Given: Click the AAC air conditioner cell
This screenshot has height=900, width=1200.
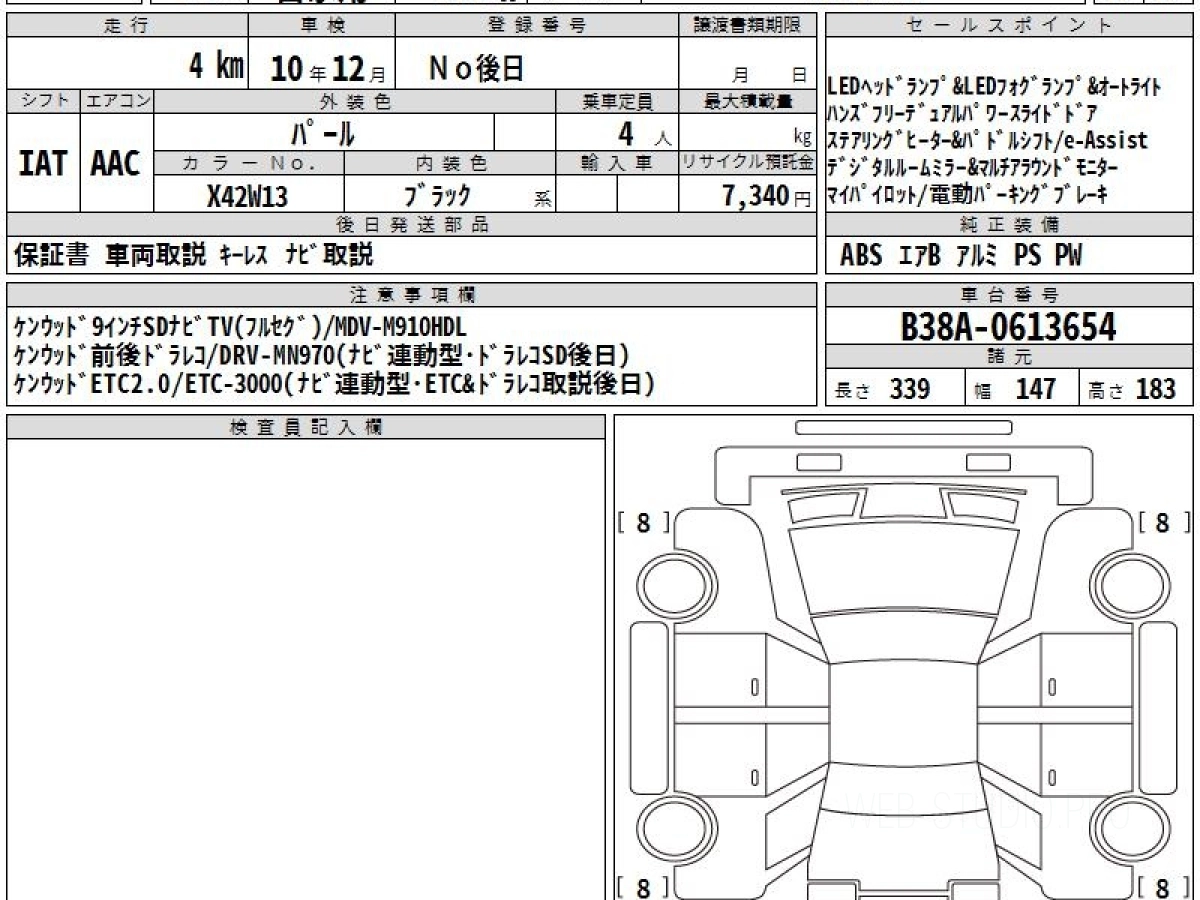Looking at the screenshot, I should (116, 163).
